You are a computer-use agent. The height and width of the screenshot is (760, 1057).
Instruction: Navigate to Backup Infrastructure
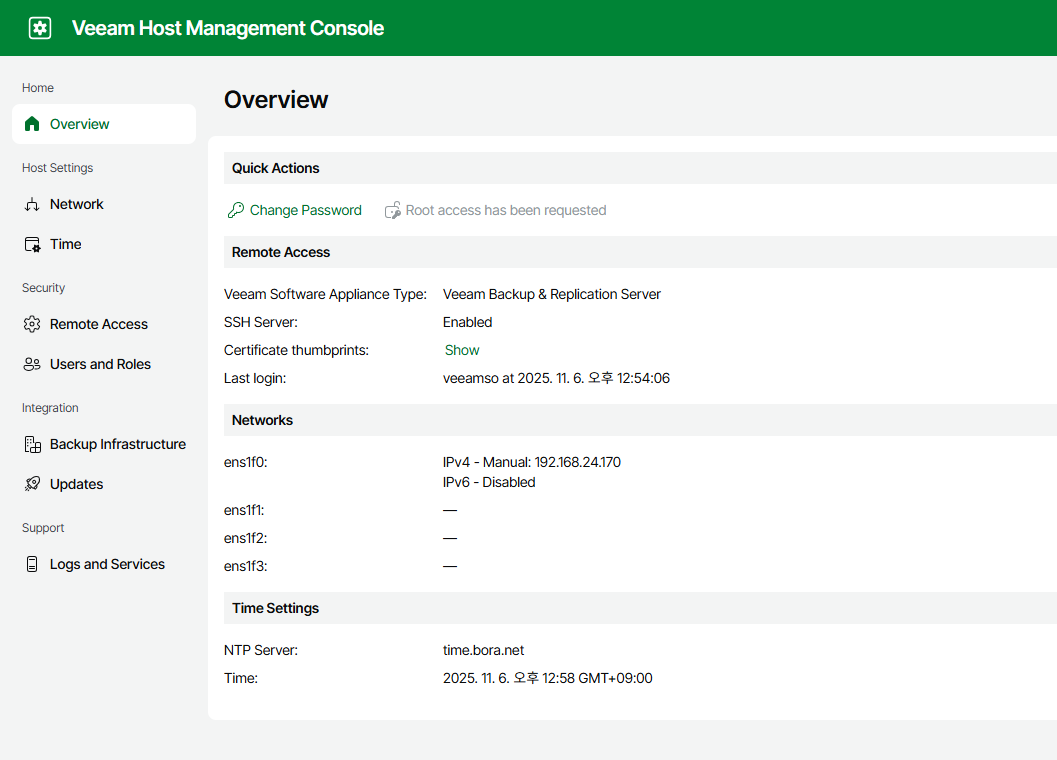click(x=104, y=444)
